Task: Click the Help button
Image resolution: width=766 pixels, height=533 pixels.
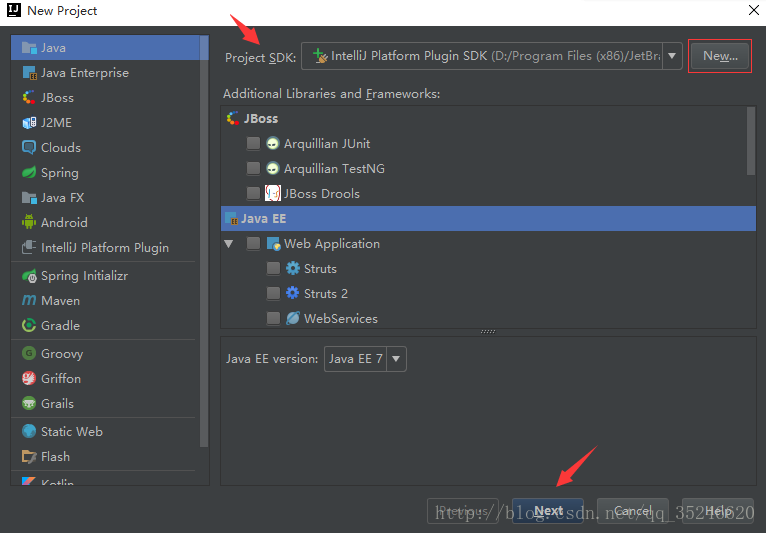Action: click(717, 511)
